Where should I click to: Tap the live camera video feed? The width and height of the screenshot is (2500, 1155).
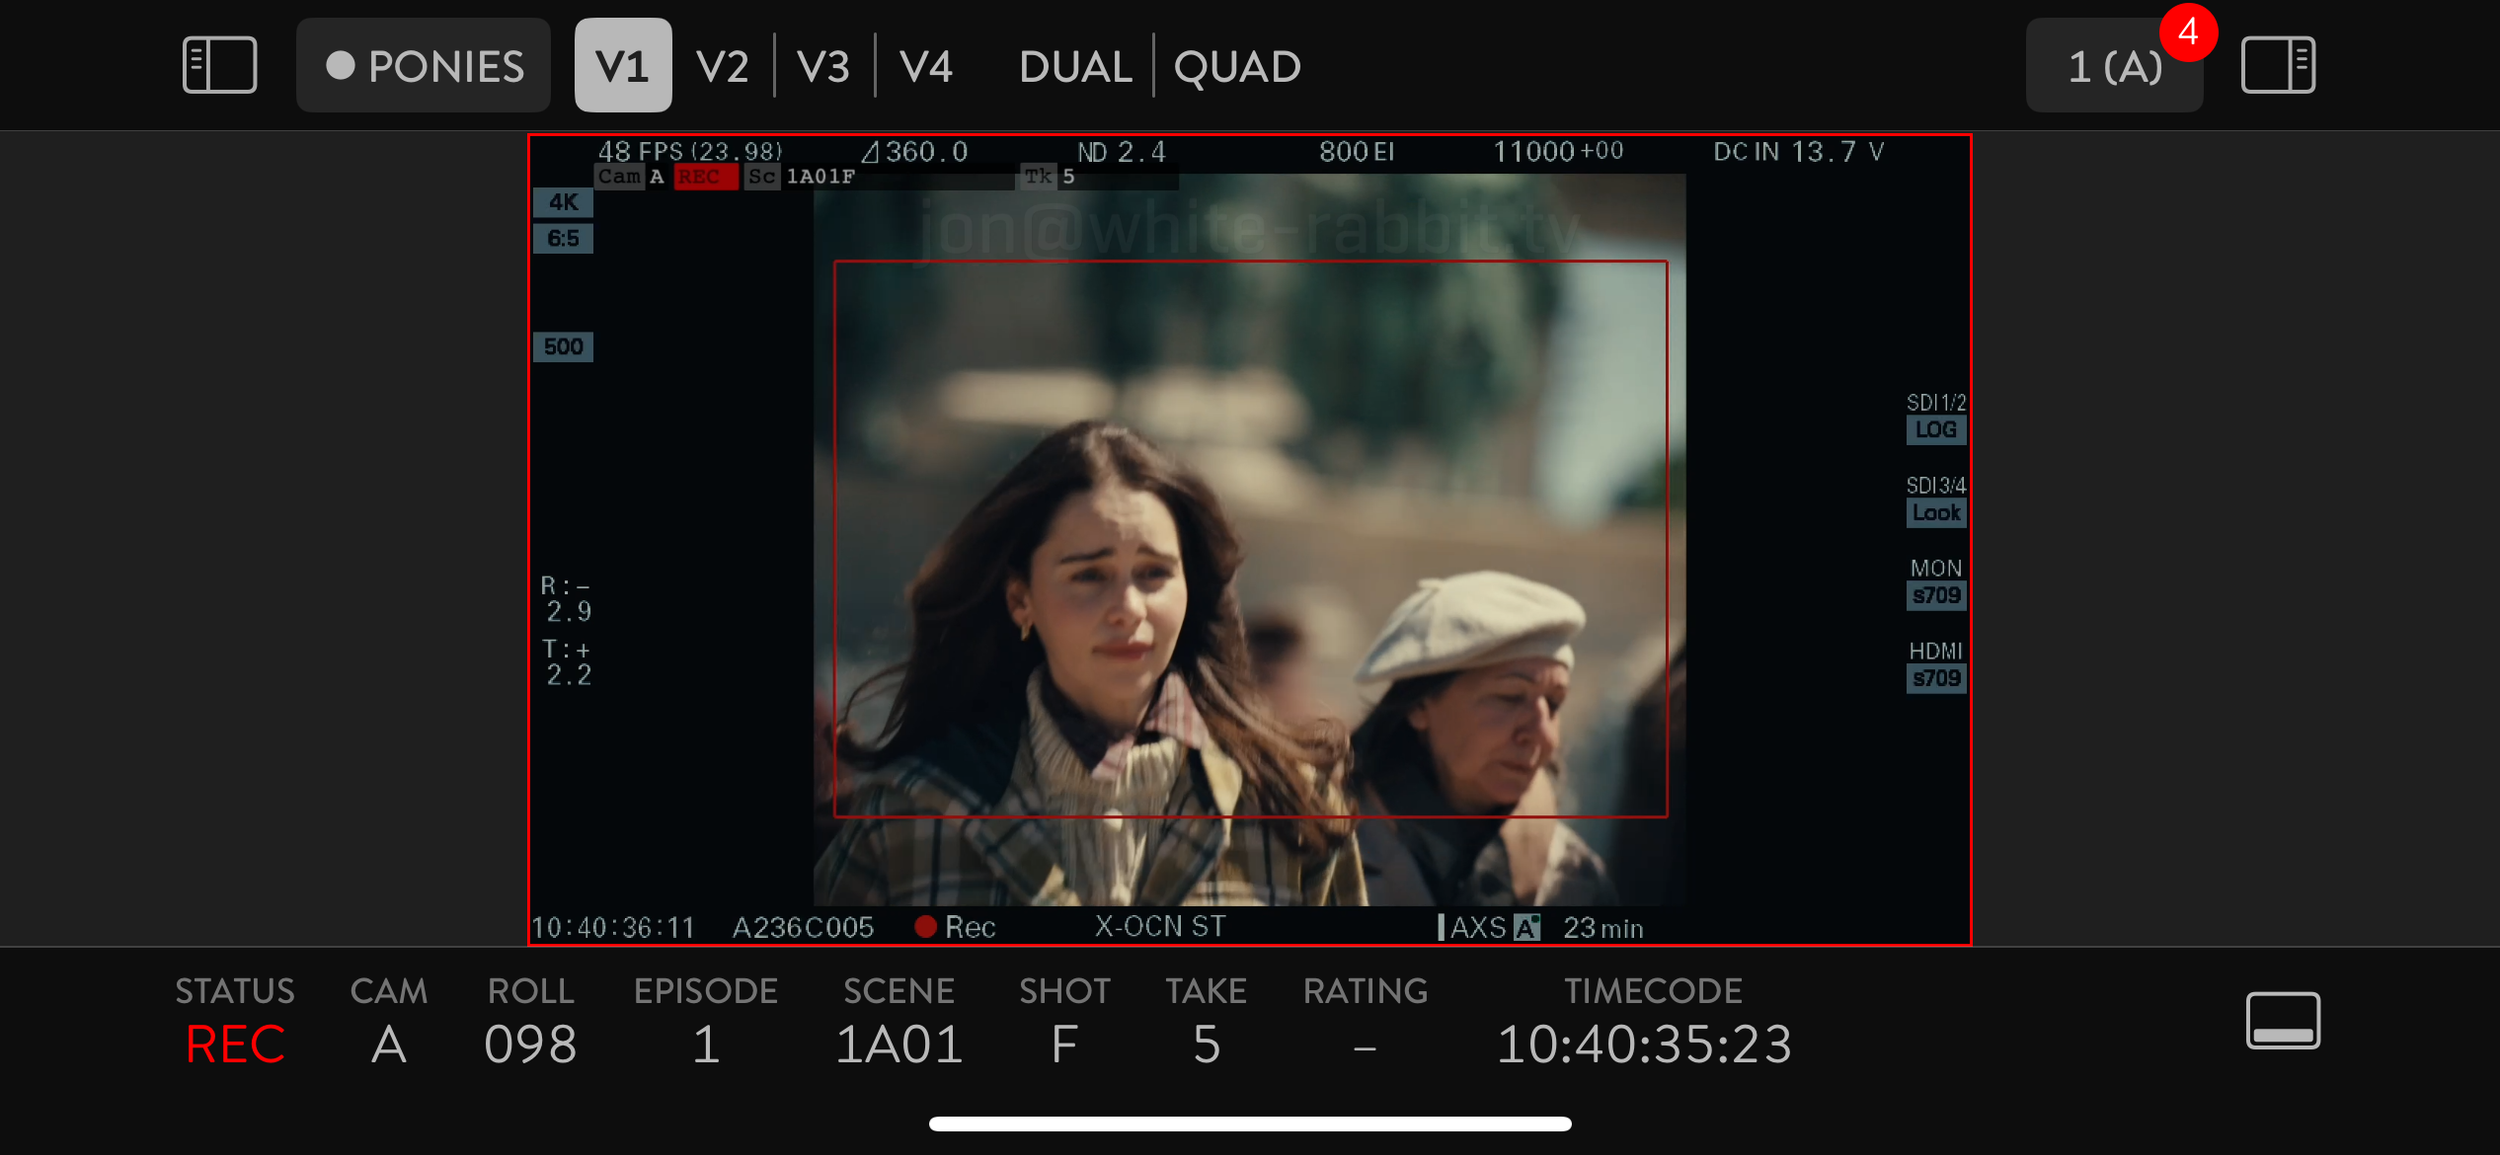coord(1249,540)
